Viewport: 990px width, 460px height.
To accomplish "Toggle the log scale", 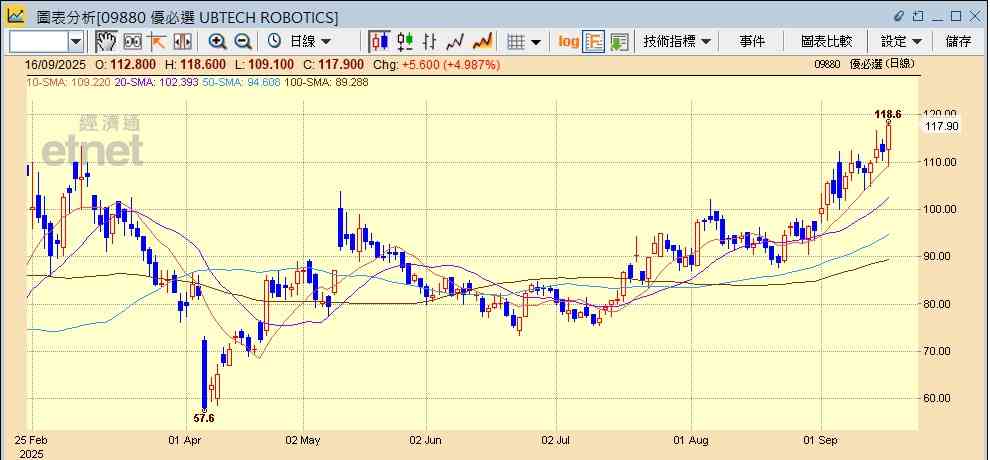I will pos(568,42).
